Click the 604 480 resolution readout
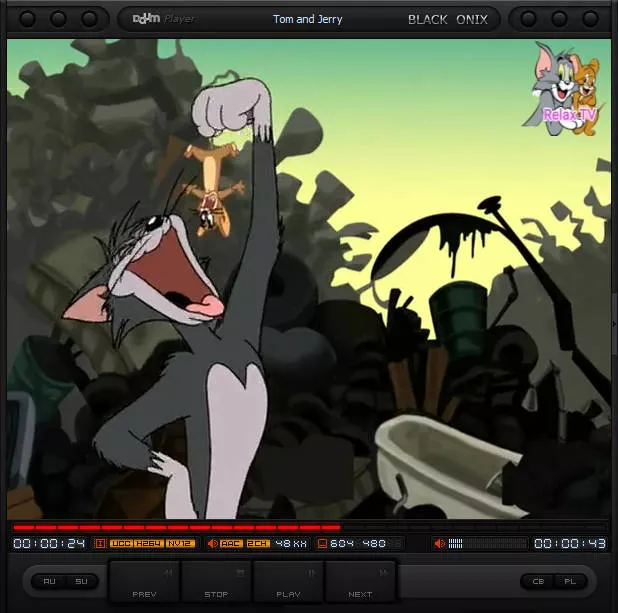The image size is (618, 613). (x=358, y=544)
